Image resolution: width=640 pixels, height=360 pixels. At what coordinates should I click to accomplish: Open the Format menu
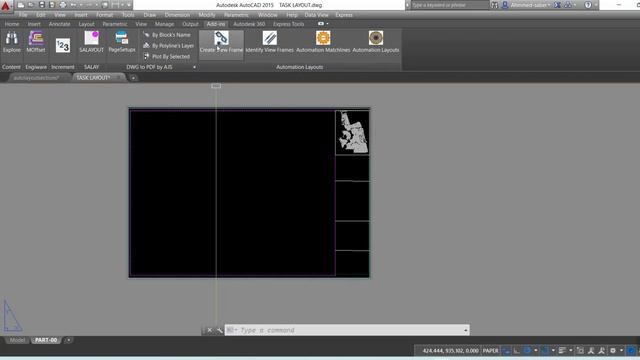[104, 15]
